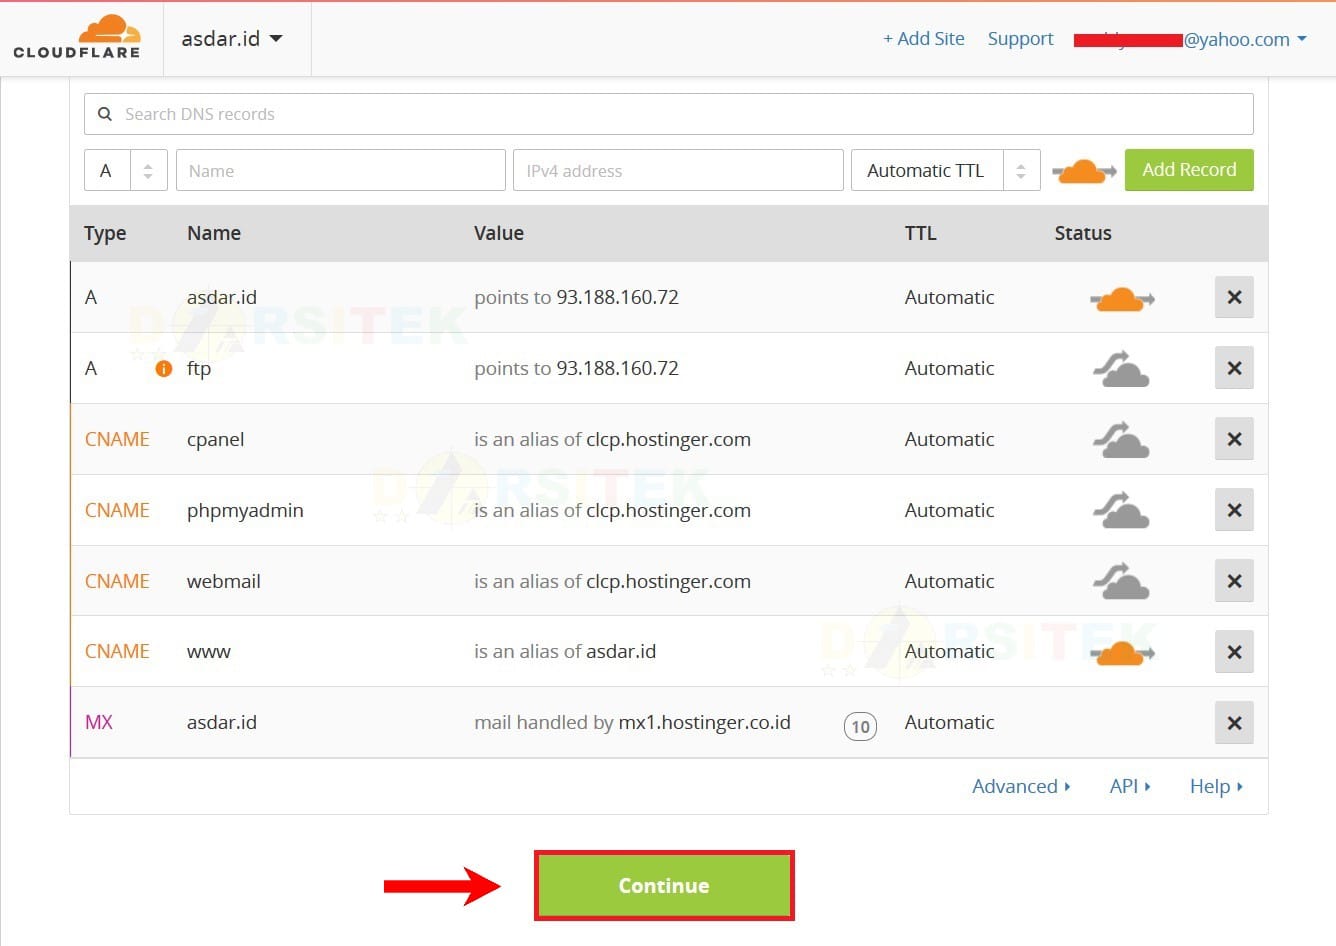Click the webmail record name
Screen dimensions: 1336x946
pos(223,581)
